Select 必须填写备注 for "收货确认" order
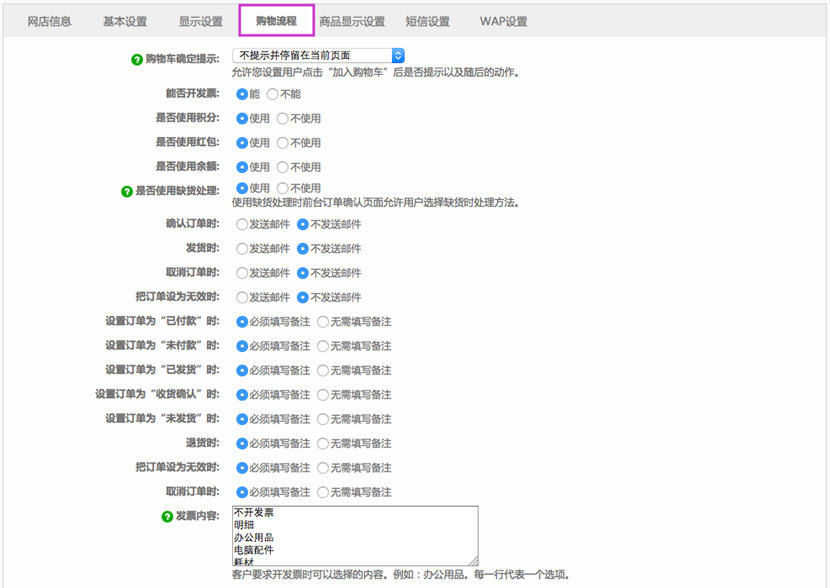Screen dimensions: 830x588 pos(242,395)
